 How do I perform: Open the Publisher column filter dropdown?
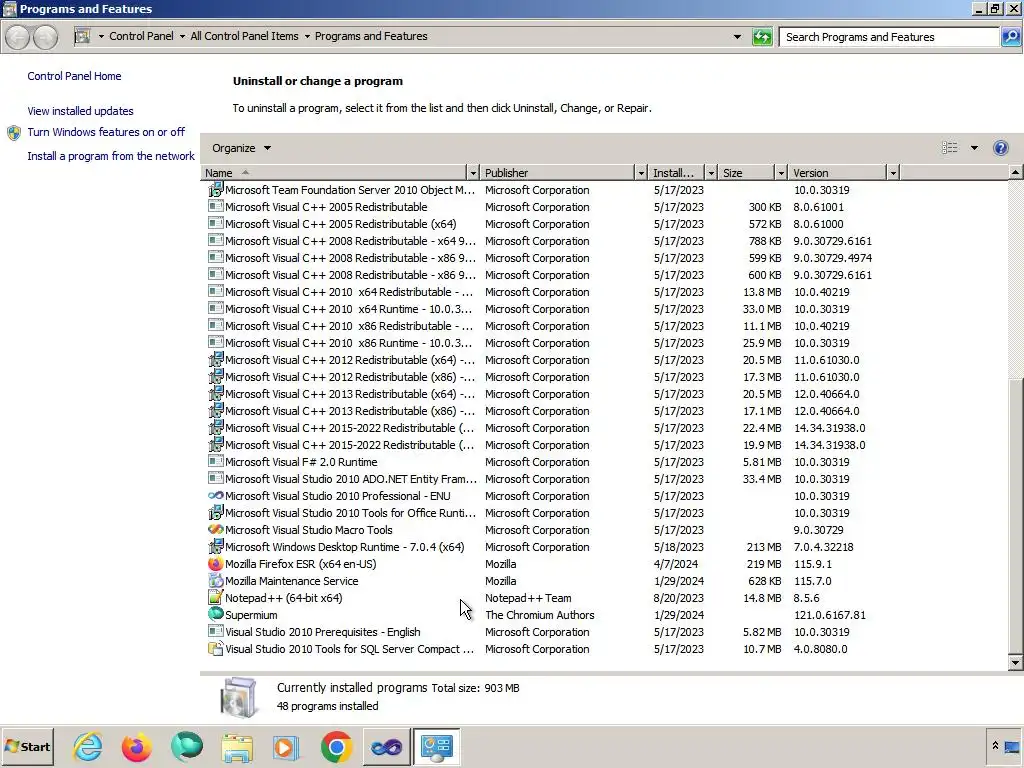tap(641, 173)
